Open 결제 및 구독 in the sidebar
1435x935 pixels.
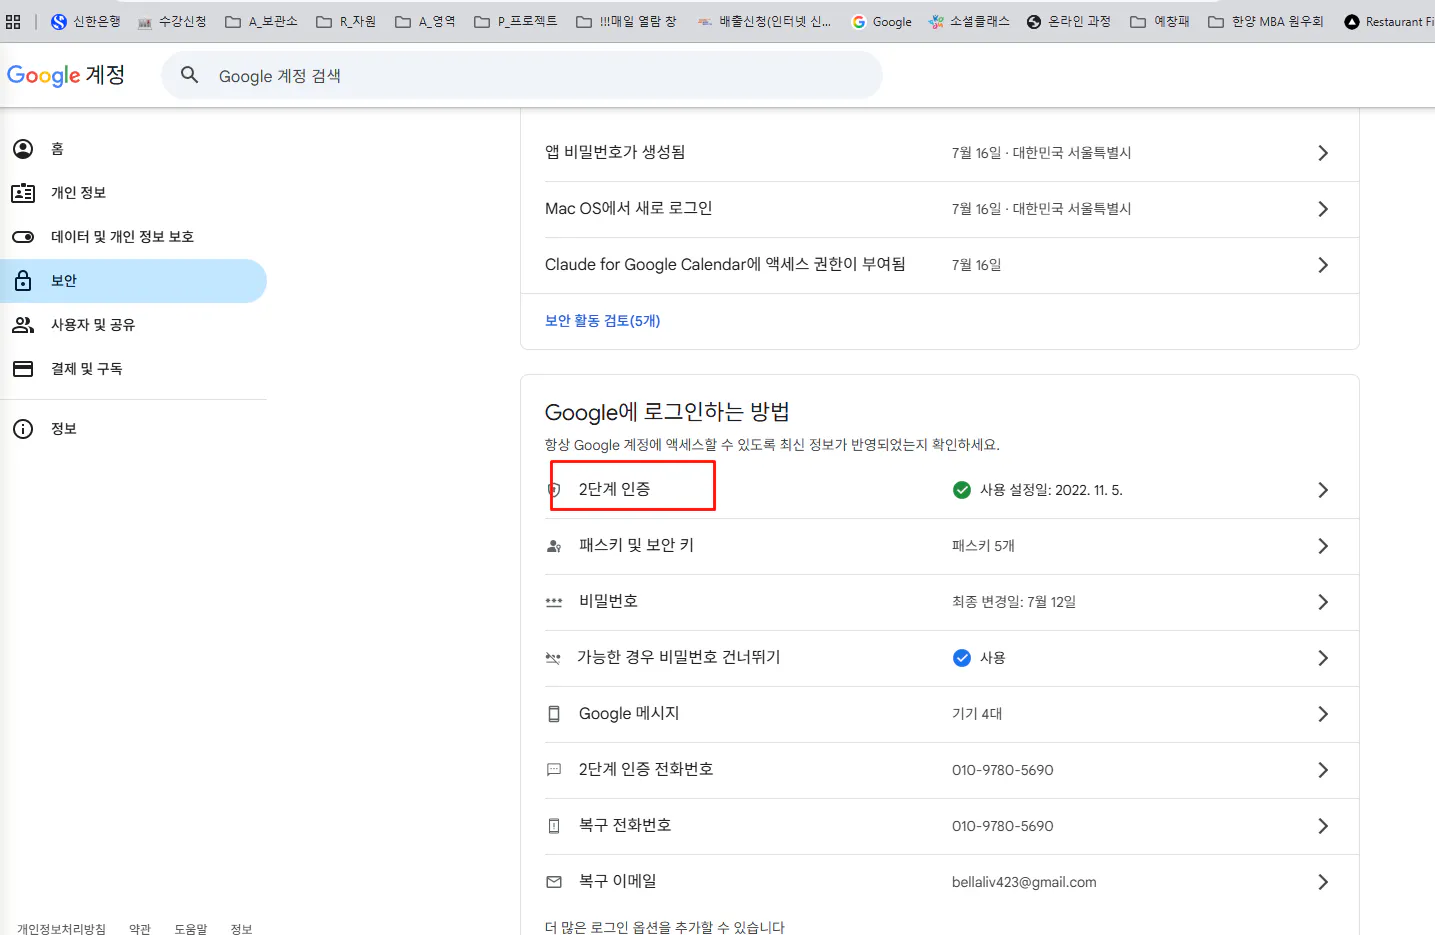click(133, 369)
